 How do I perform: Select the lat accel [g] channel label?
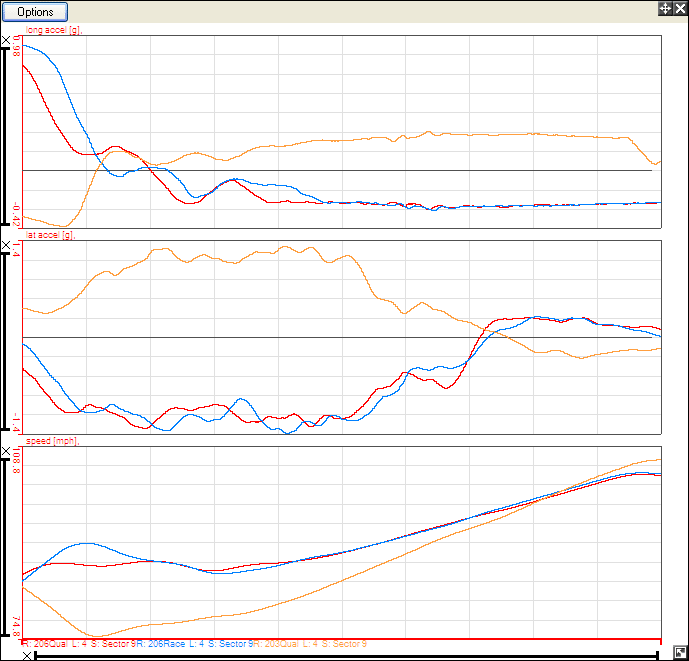(x=49, y=235)
